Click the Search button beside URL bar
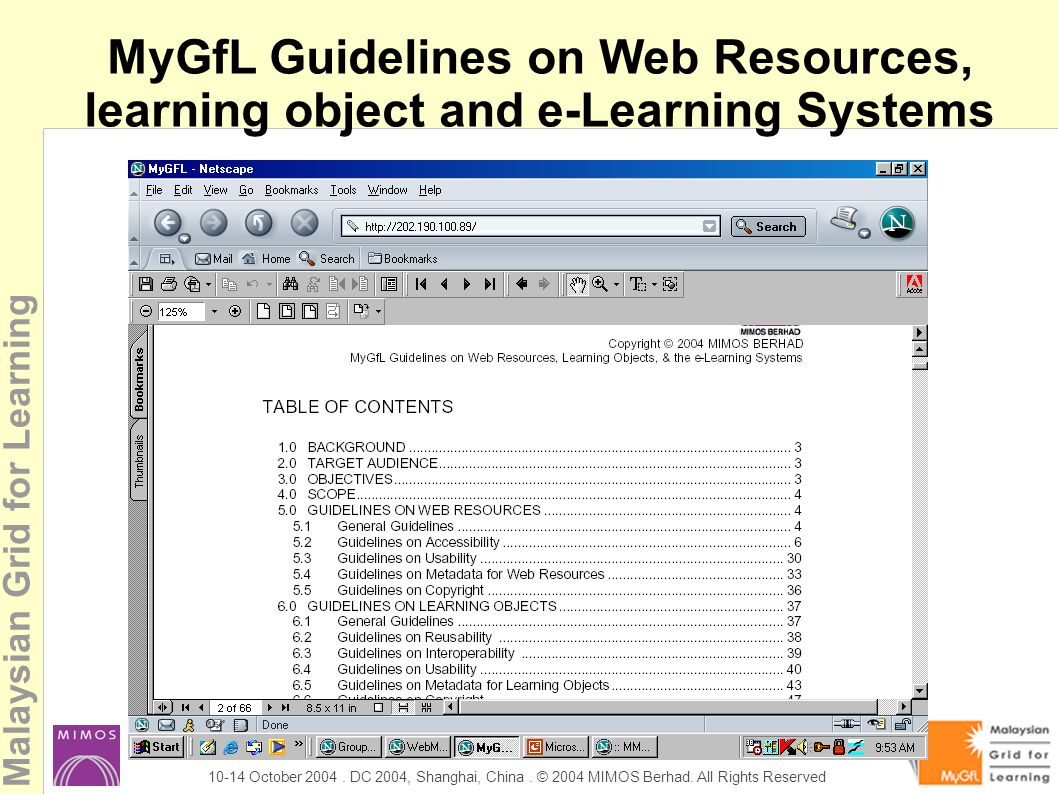Screen dimensions: 1058x794 tap(768, 227)
